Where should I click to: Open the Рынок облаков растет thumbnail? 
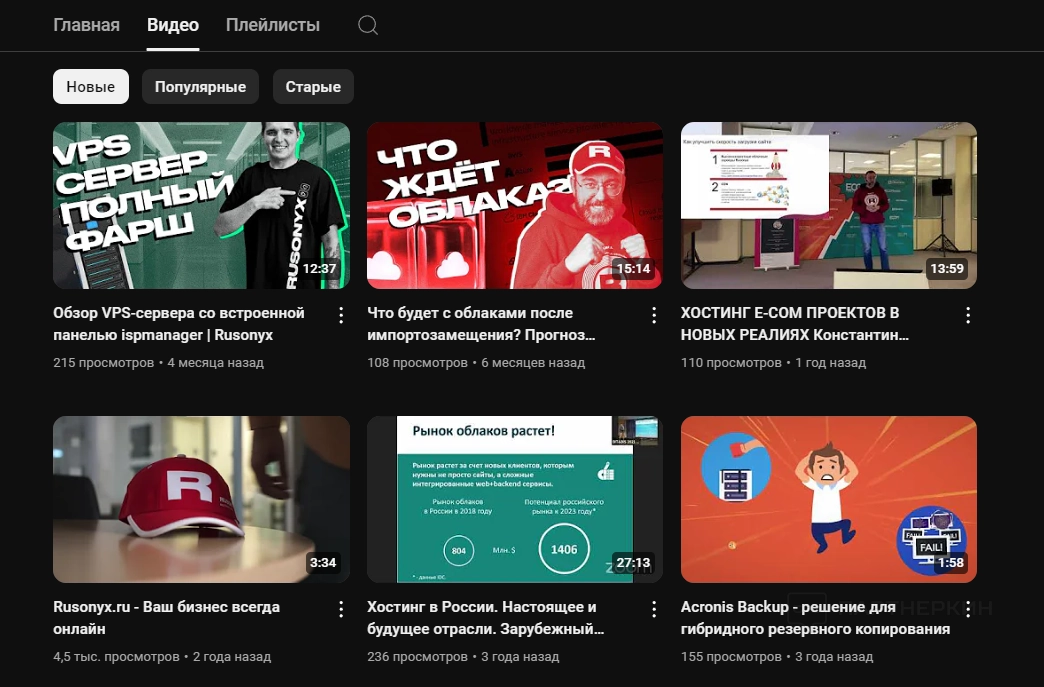515,499
